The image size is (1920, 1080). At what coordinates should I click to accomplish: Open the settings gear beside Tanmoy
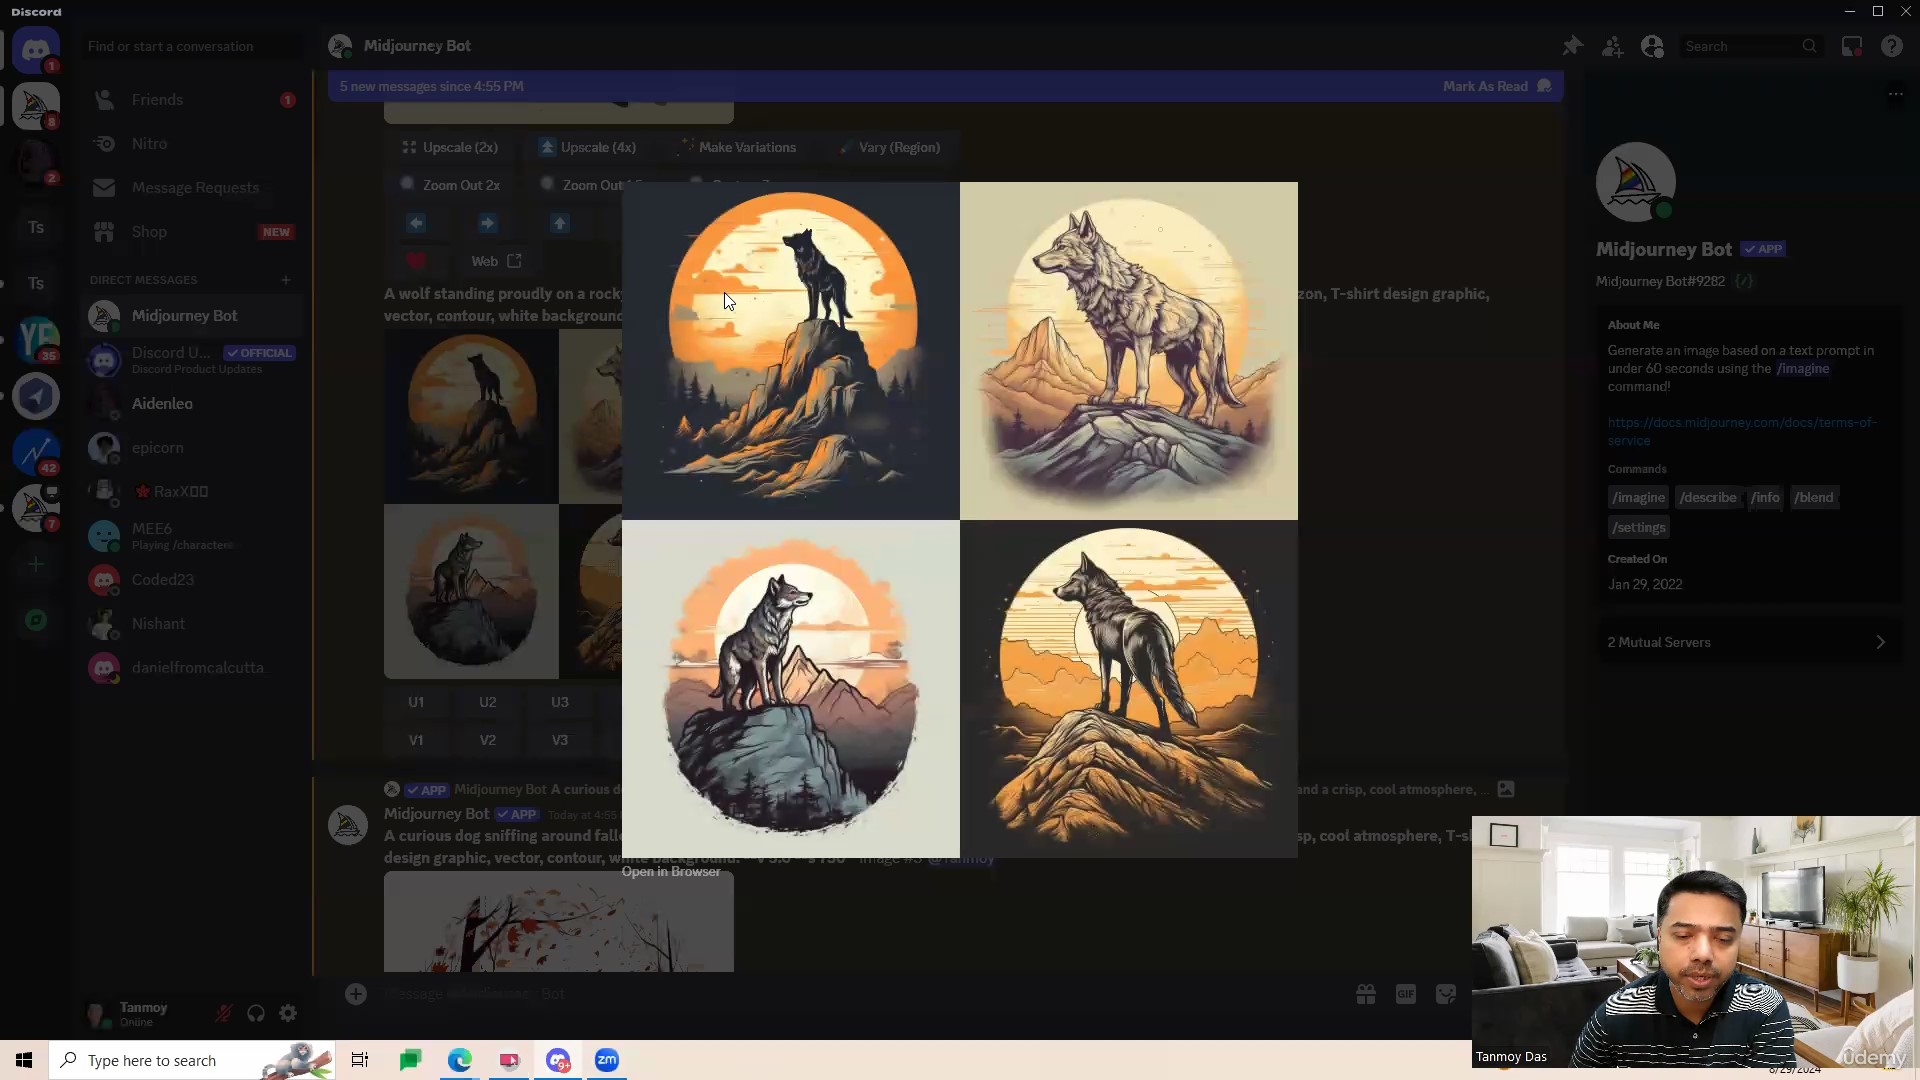288,1013
